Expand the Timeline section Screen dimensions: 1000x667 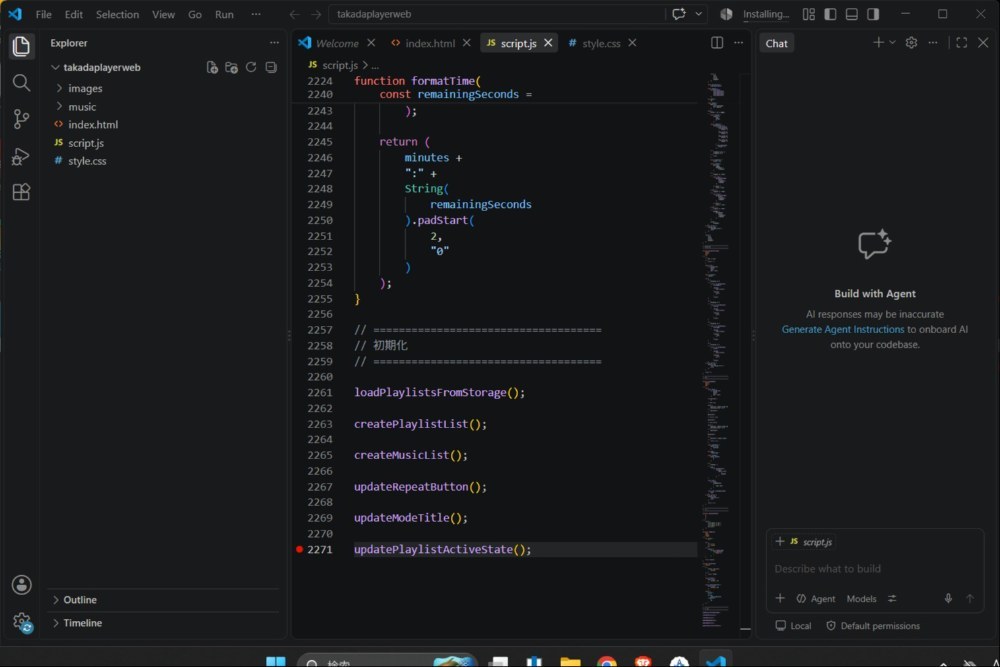(x=82, y=622)
